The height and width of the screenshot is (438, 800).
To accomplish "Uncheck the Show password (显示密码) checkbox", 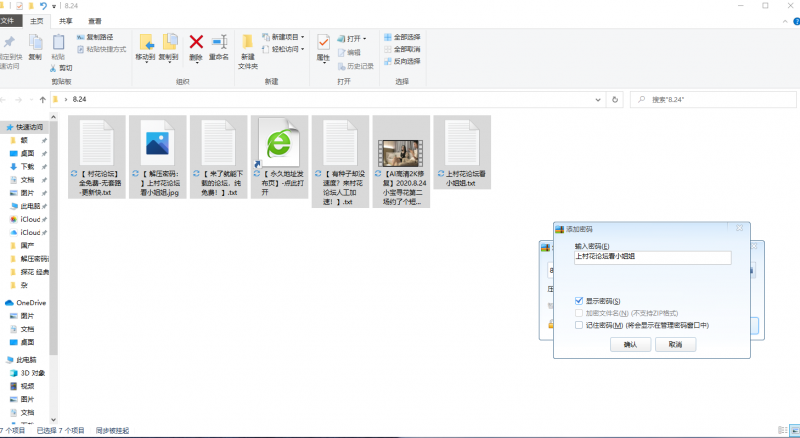I will click(x=579, y=301).
